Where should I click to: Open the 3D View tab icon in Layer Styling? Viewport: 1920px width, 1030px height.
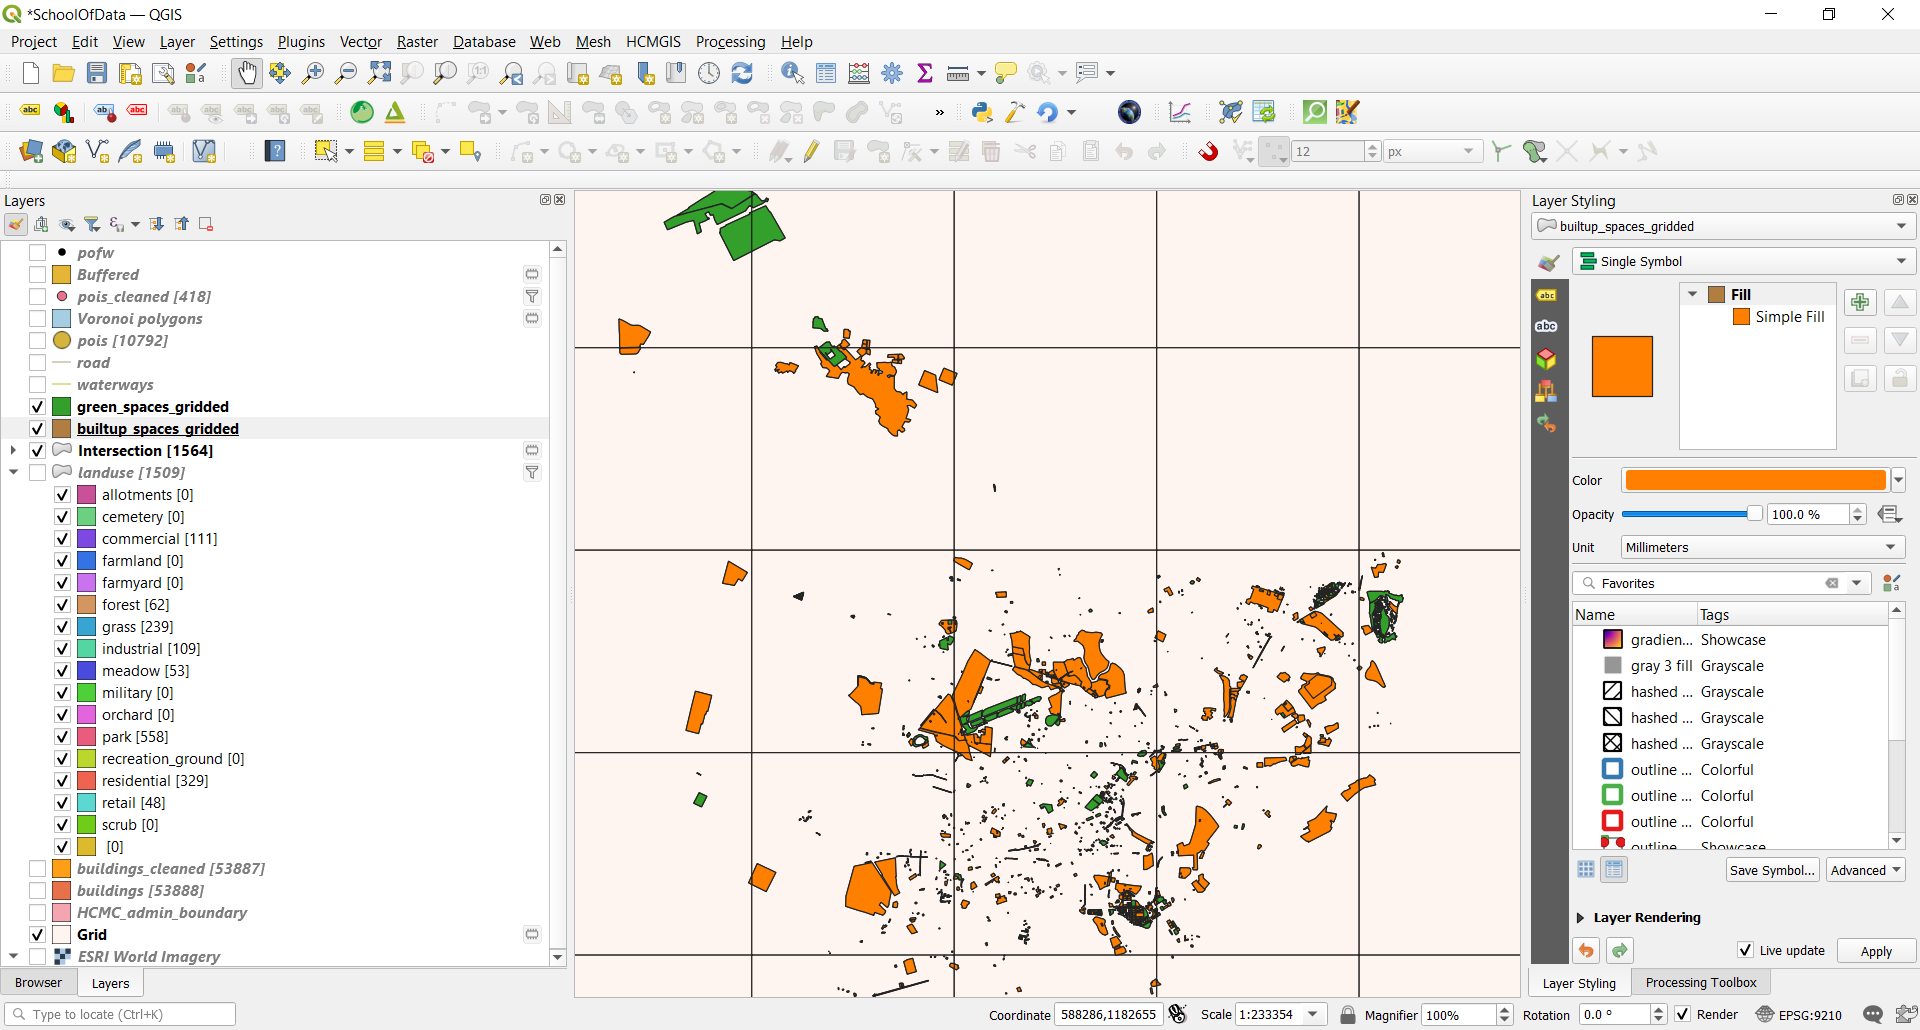[x=1546, y=358]
